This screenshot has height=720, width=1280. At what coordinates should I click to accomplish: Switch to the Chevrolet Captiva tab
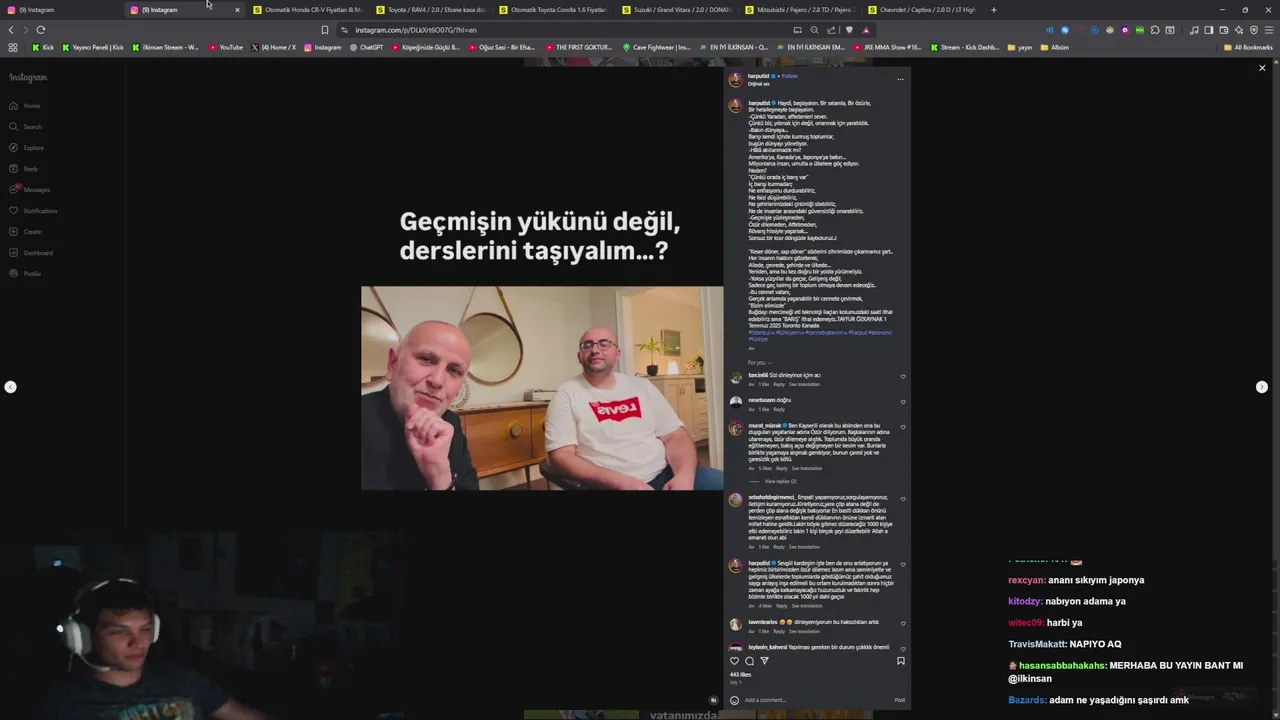(923, 10)
